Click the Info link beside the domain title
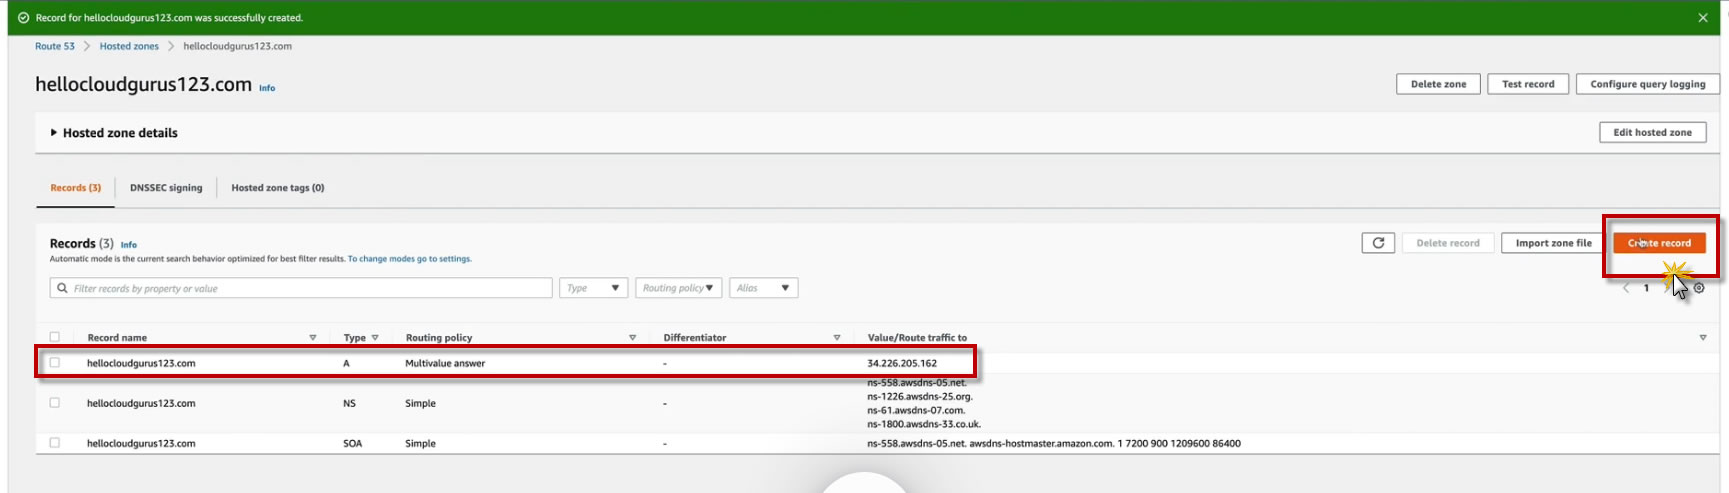 (267, 88)
